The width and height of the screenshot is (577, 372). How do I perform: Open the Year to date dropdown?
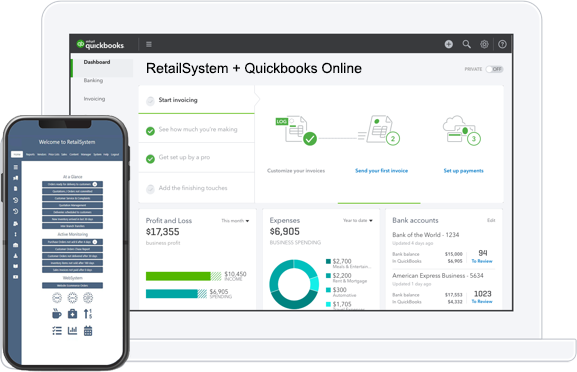click(x=358, y=220)
